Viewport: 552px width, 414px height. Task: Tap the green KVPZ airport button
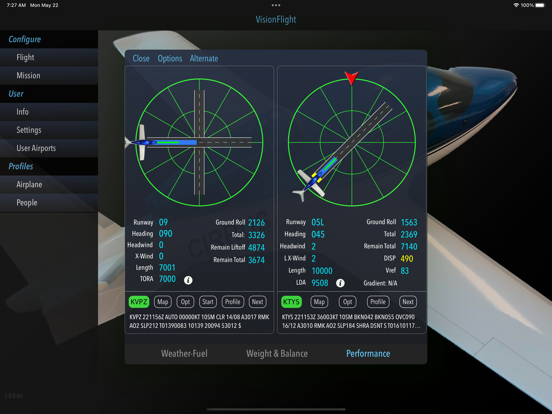139,302
